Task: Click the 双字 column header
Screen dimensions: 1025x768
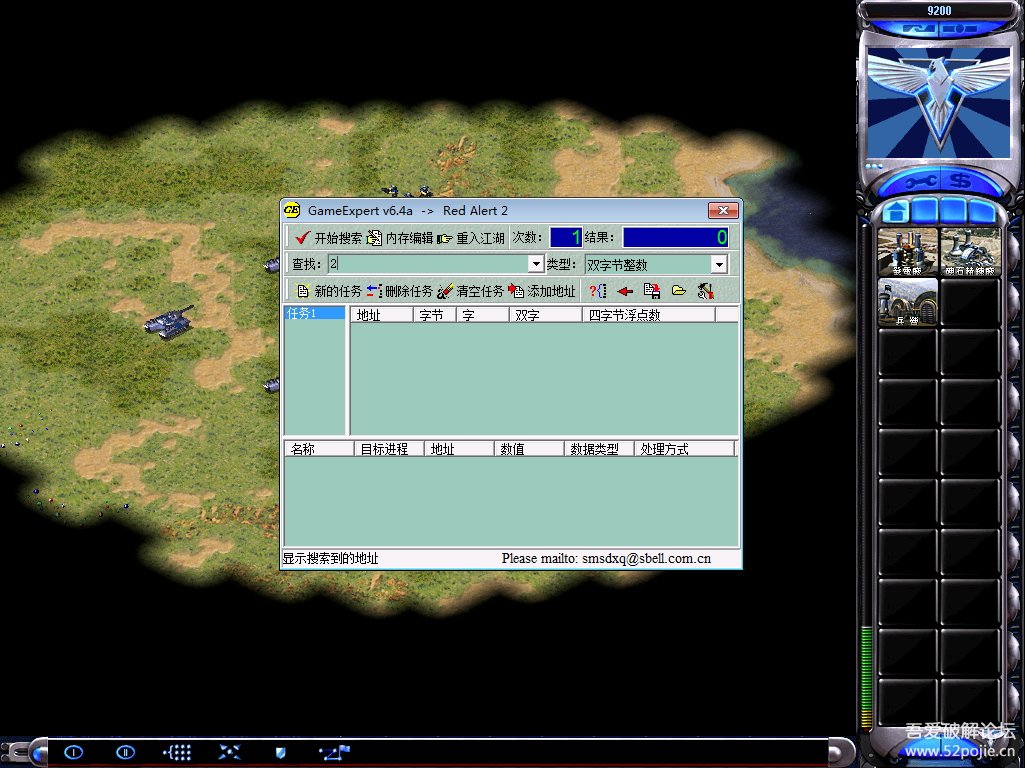Action: point(545,315)
